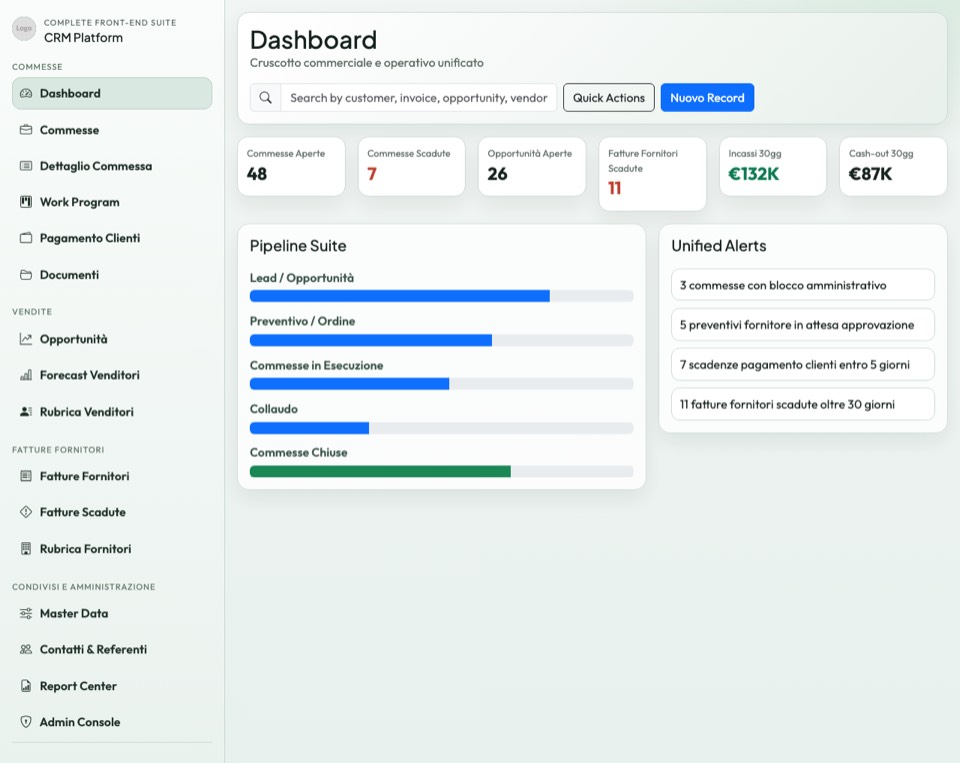
Task: Click the Dashboard gauge icon in sidebar
Action: pyautogui.click(x=26, y=94)
